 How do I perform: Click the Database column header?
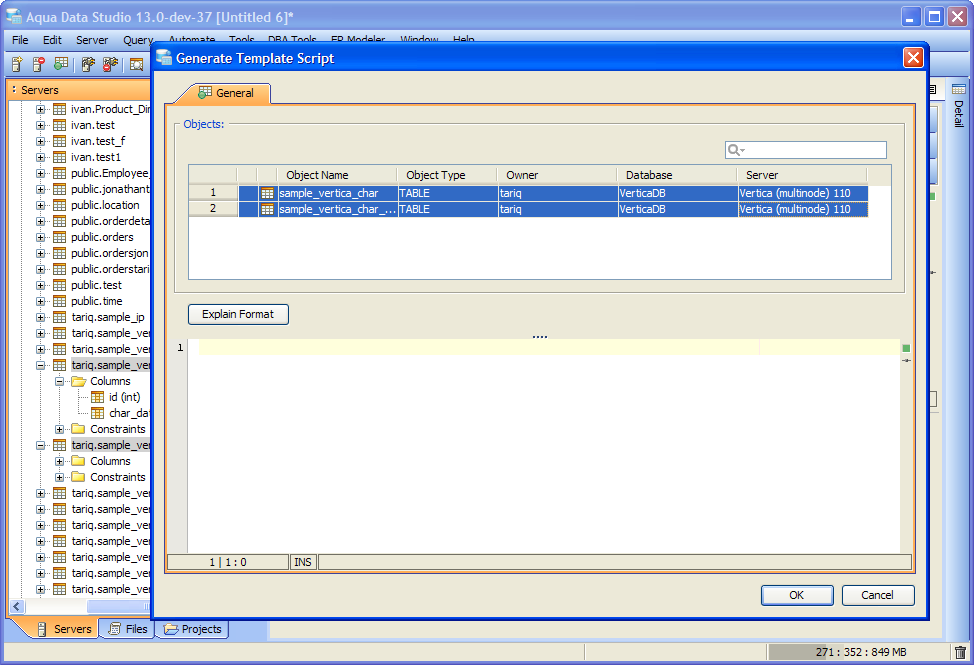(x=676, y=175)
